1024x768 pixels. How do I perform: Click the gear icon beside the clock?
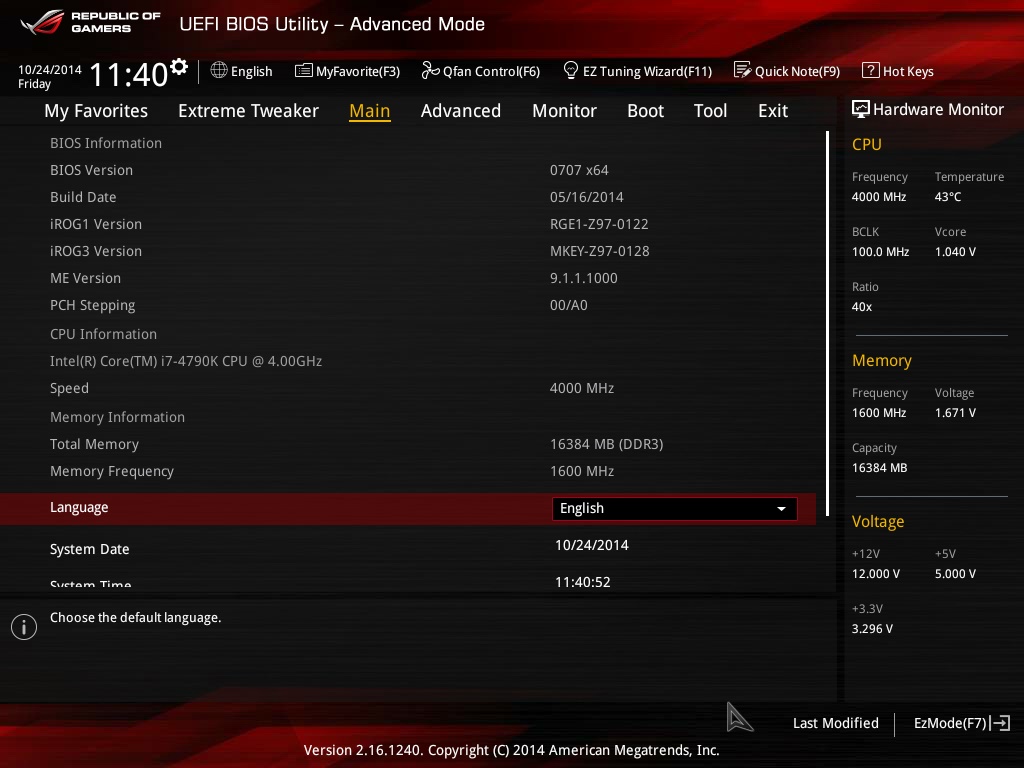click(178, 66)
